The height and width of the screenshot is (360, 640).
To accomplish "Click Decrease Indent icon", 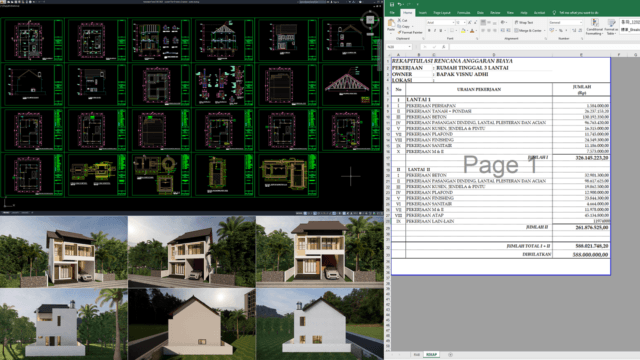I will coord(502,31).
